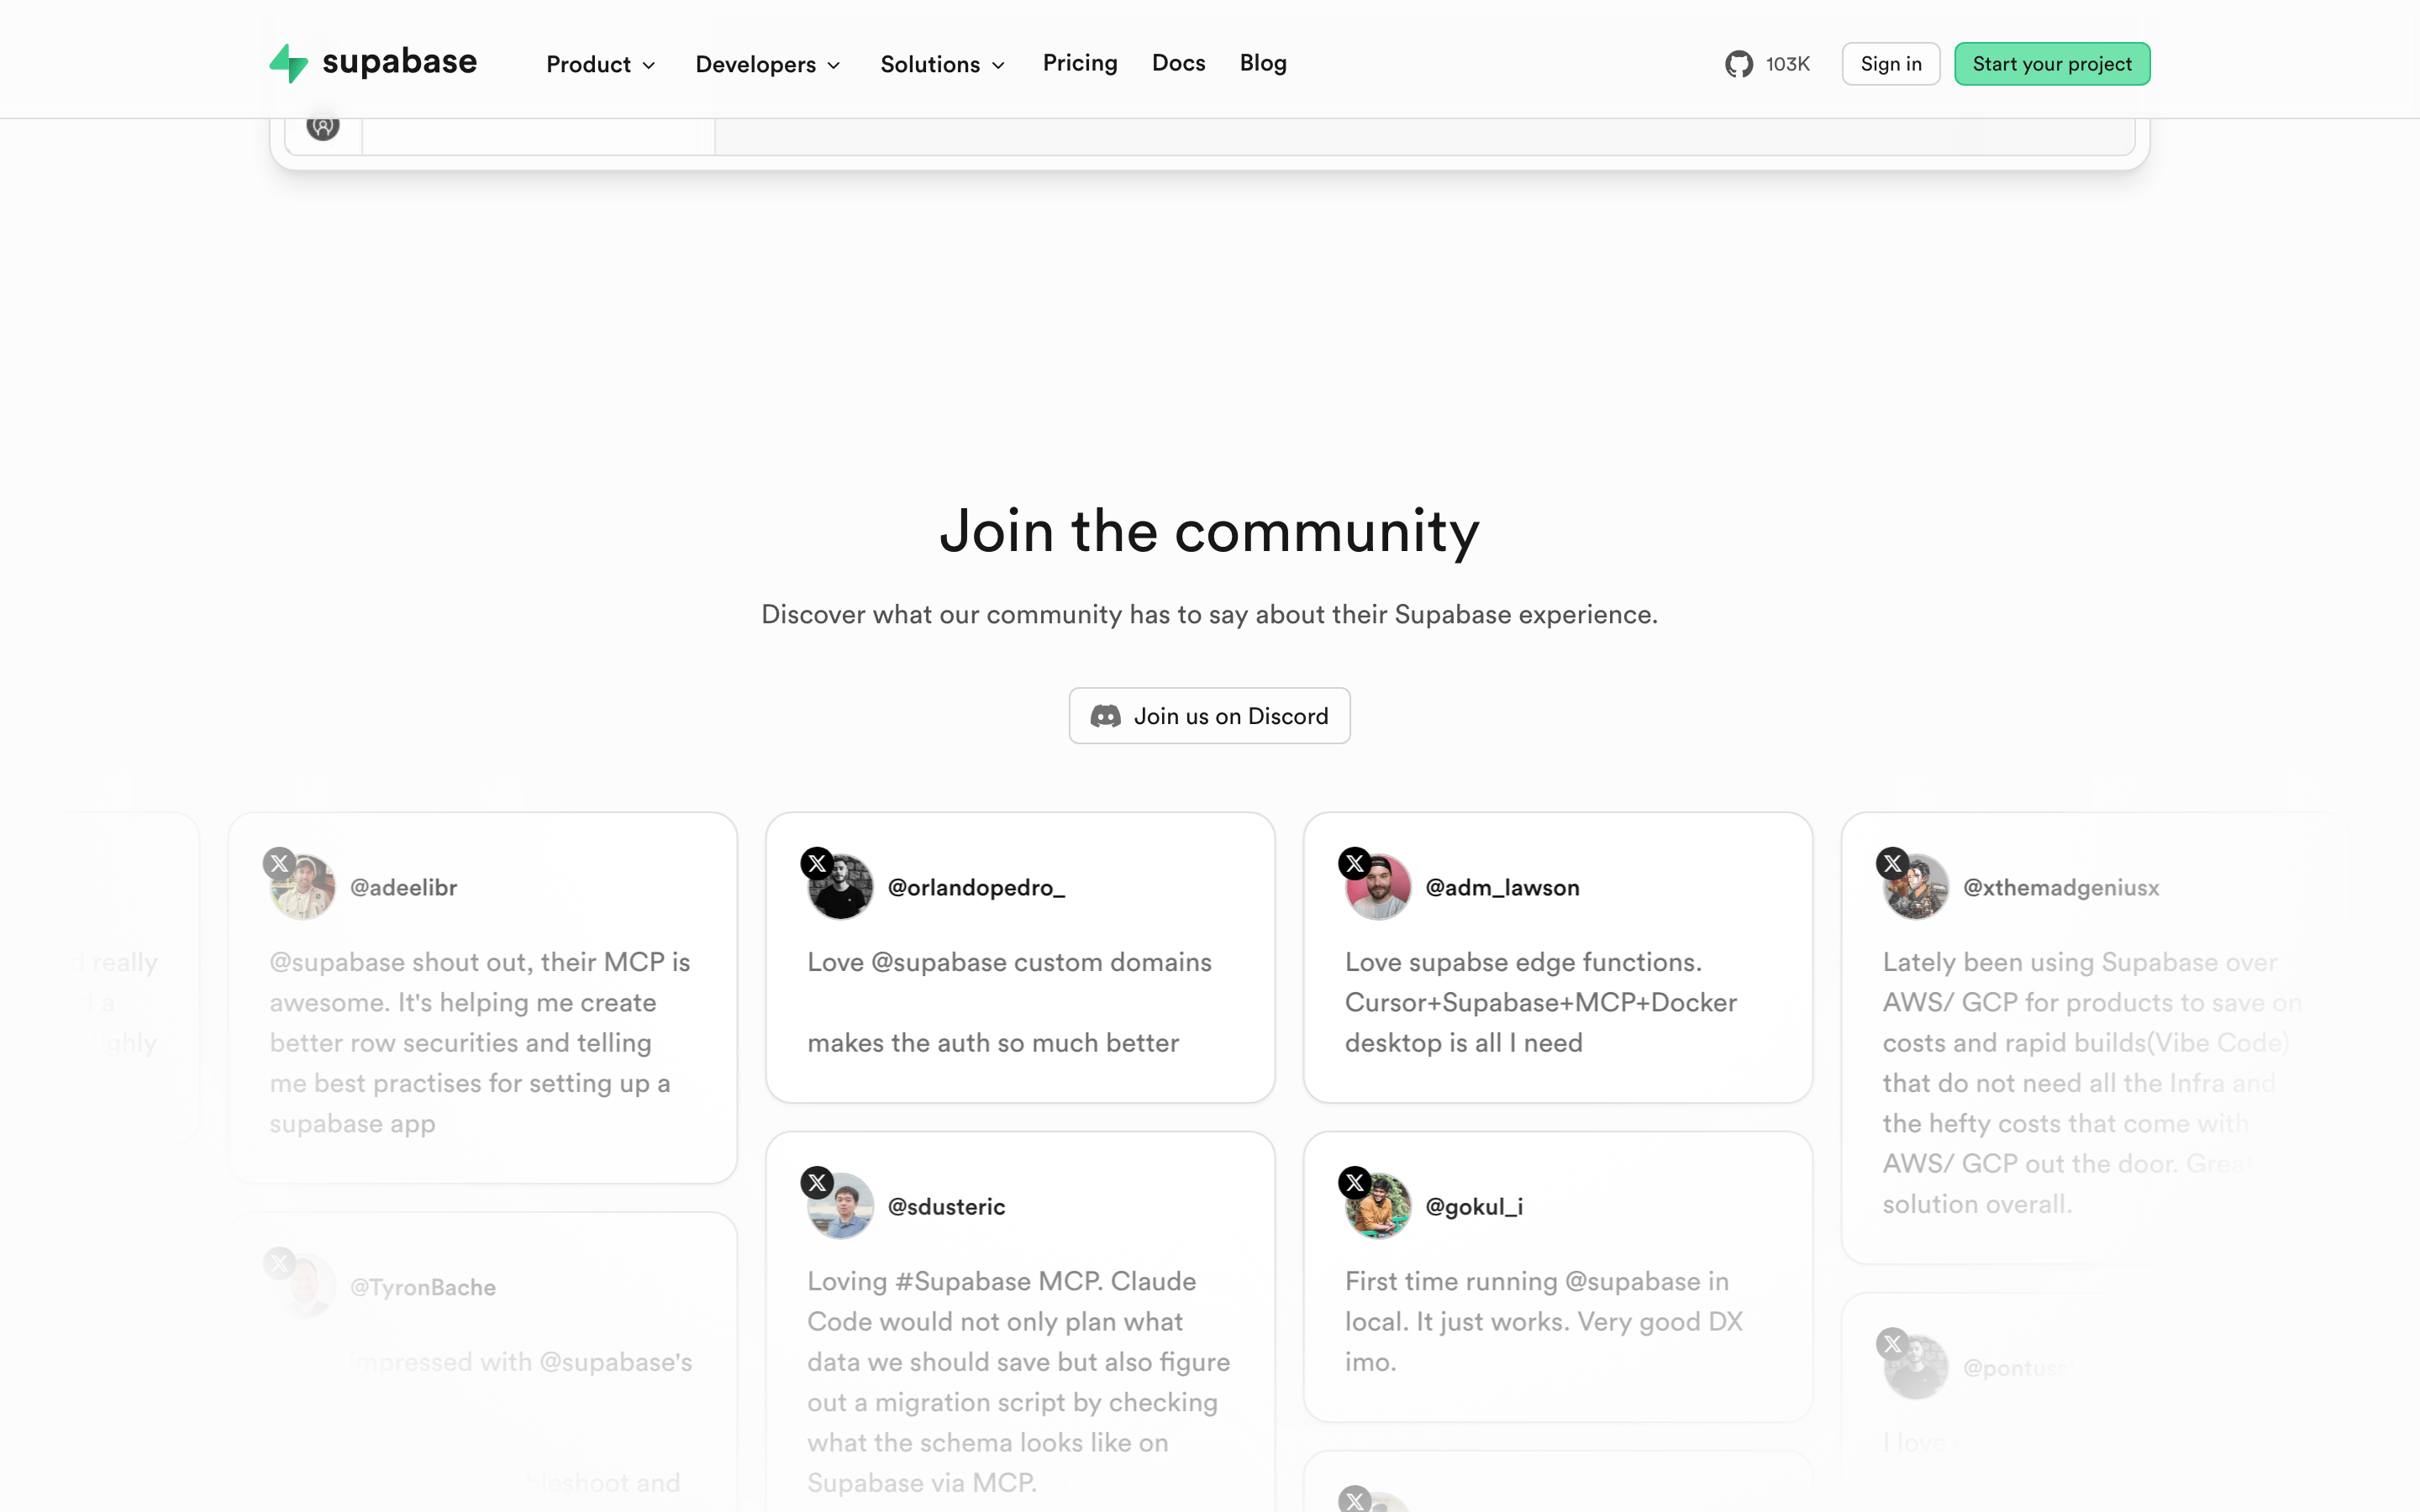Click the Join us on Discord button
The height and width of the screenshot is (1512, 2420).
pos(1210,716)
